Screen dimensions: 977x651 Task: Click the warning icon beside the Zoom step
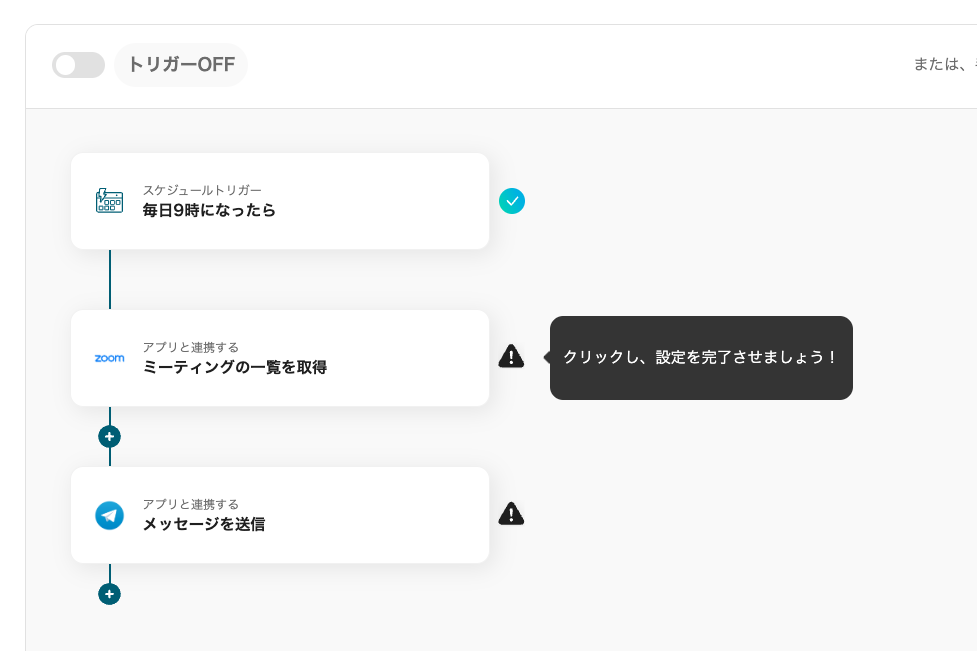tap(511, 356)
